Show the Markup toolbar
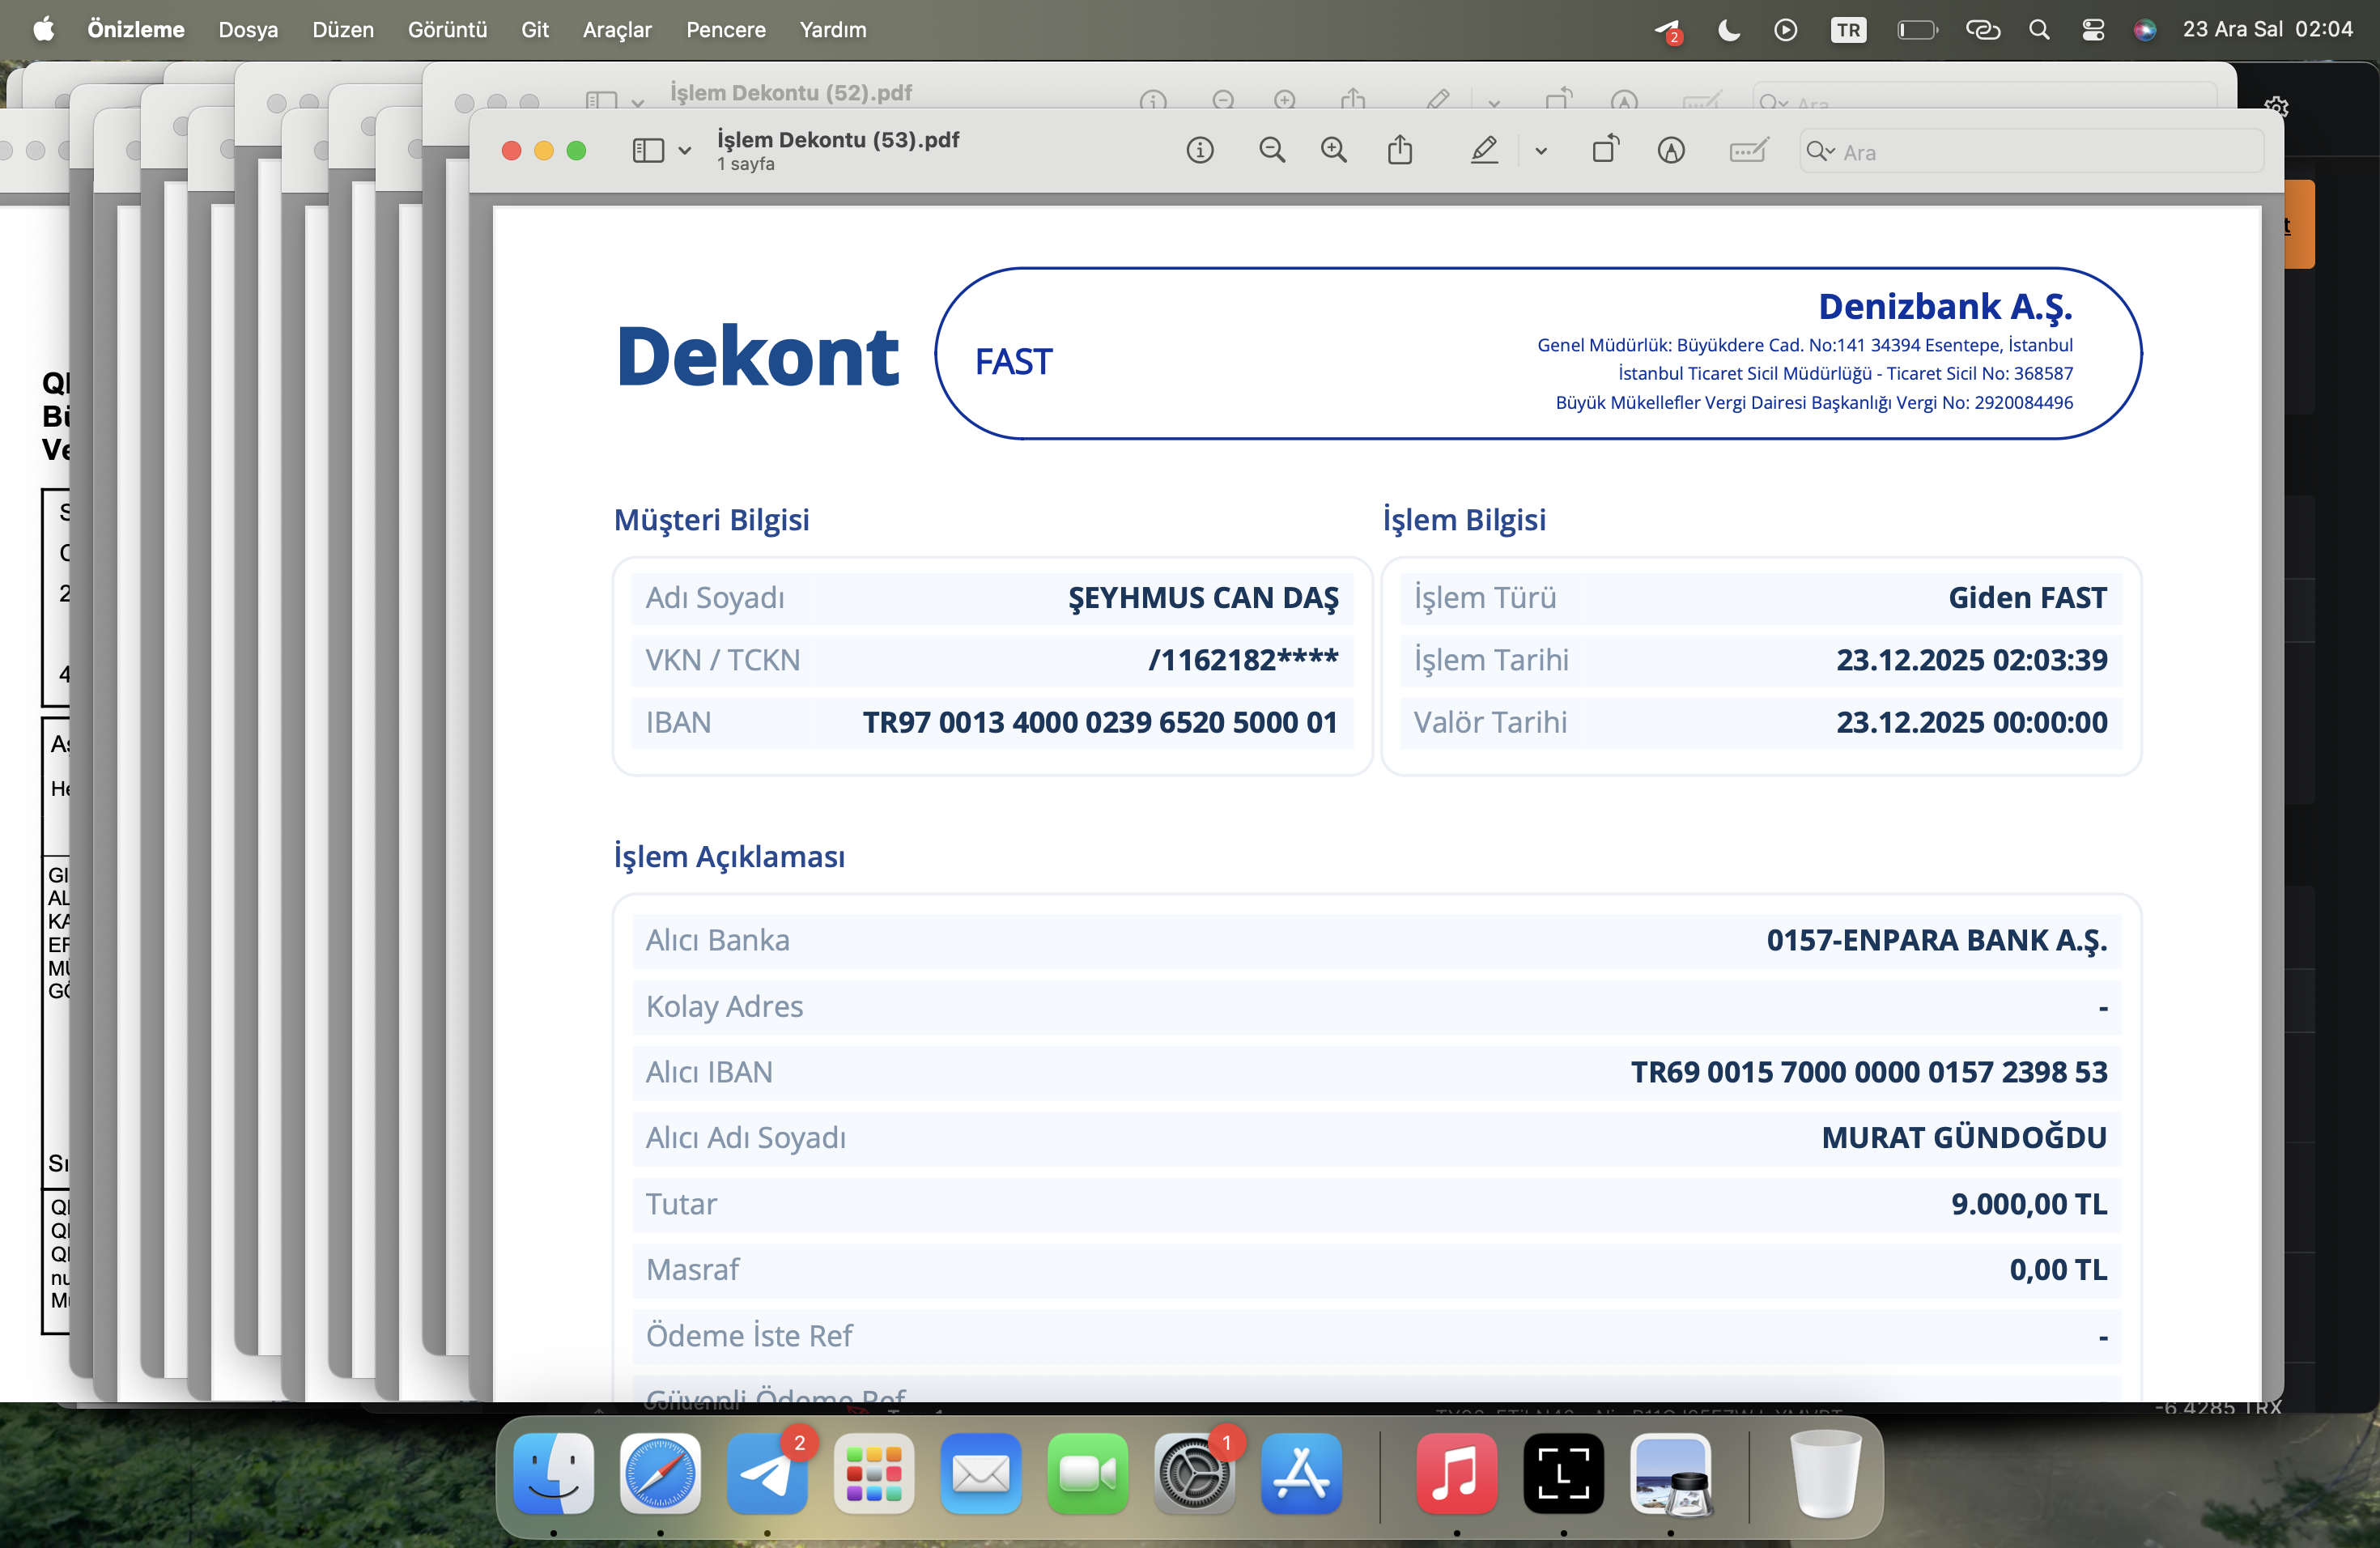 click(1671, 151)
